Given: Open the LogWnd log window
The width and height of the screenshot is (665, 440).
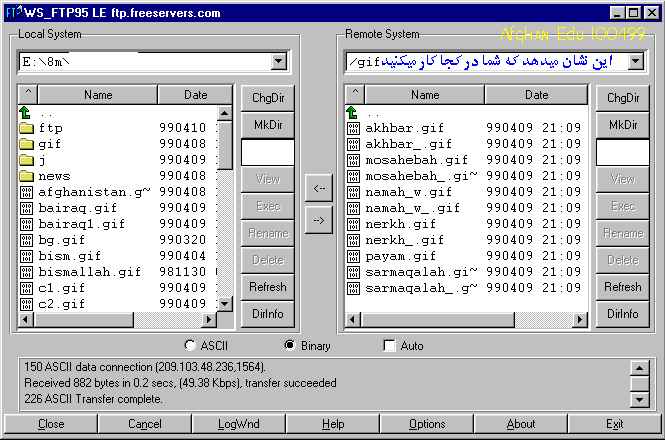Looking at the screenshot, I should [x=238, y=424].
